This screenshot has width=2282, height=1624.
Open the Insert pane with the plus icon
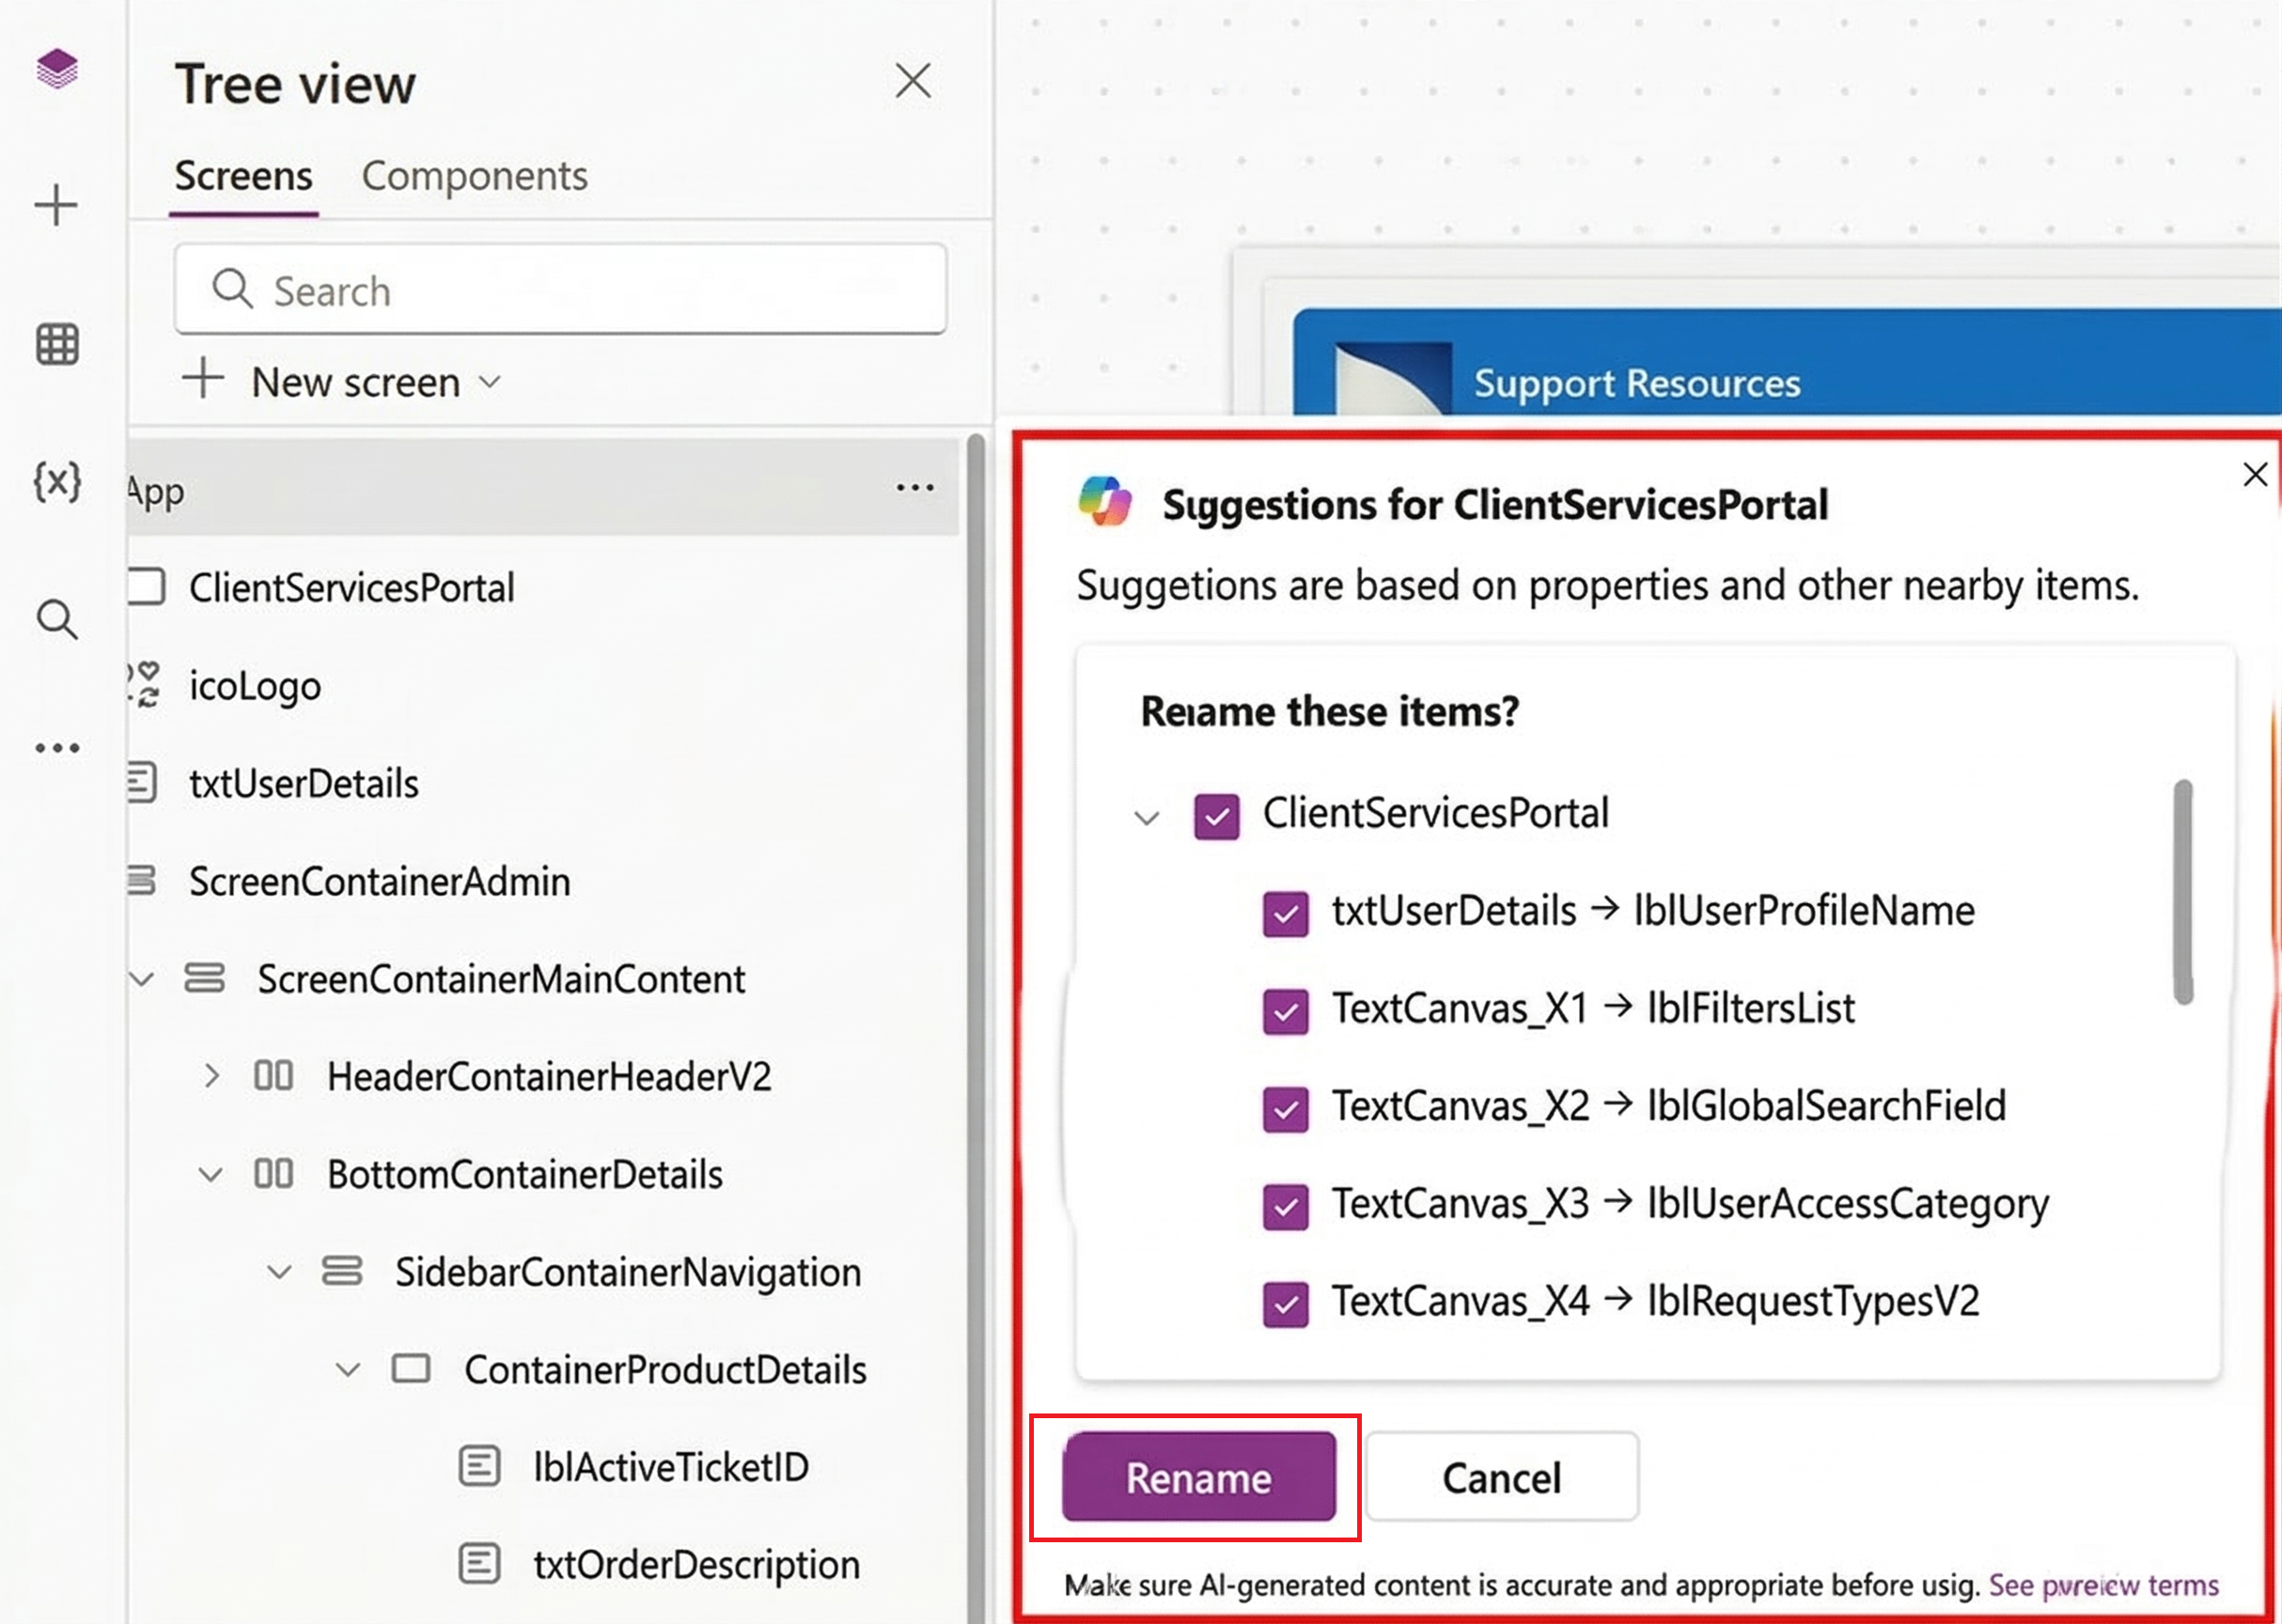[x=56, y=205]
